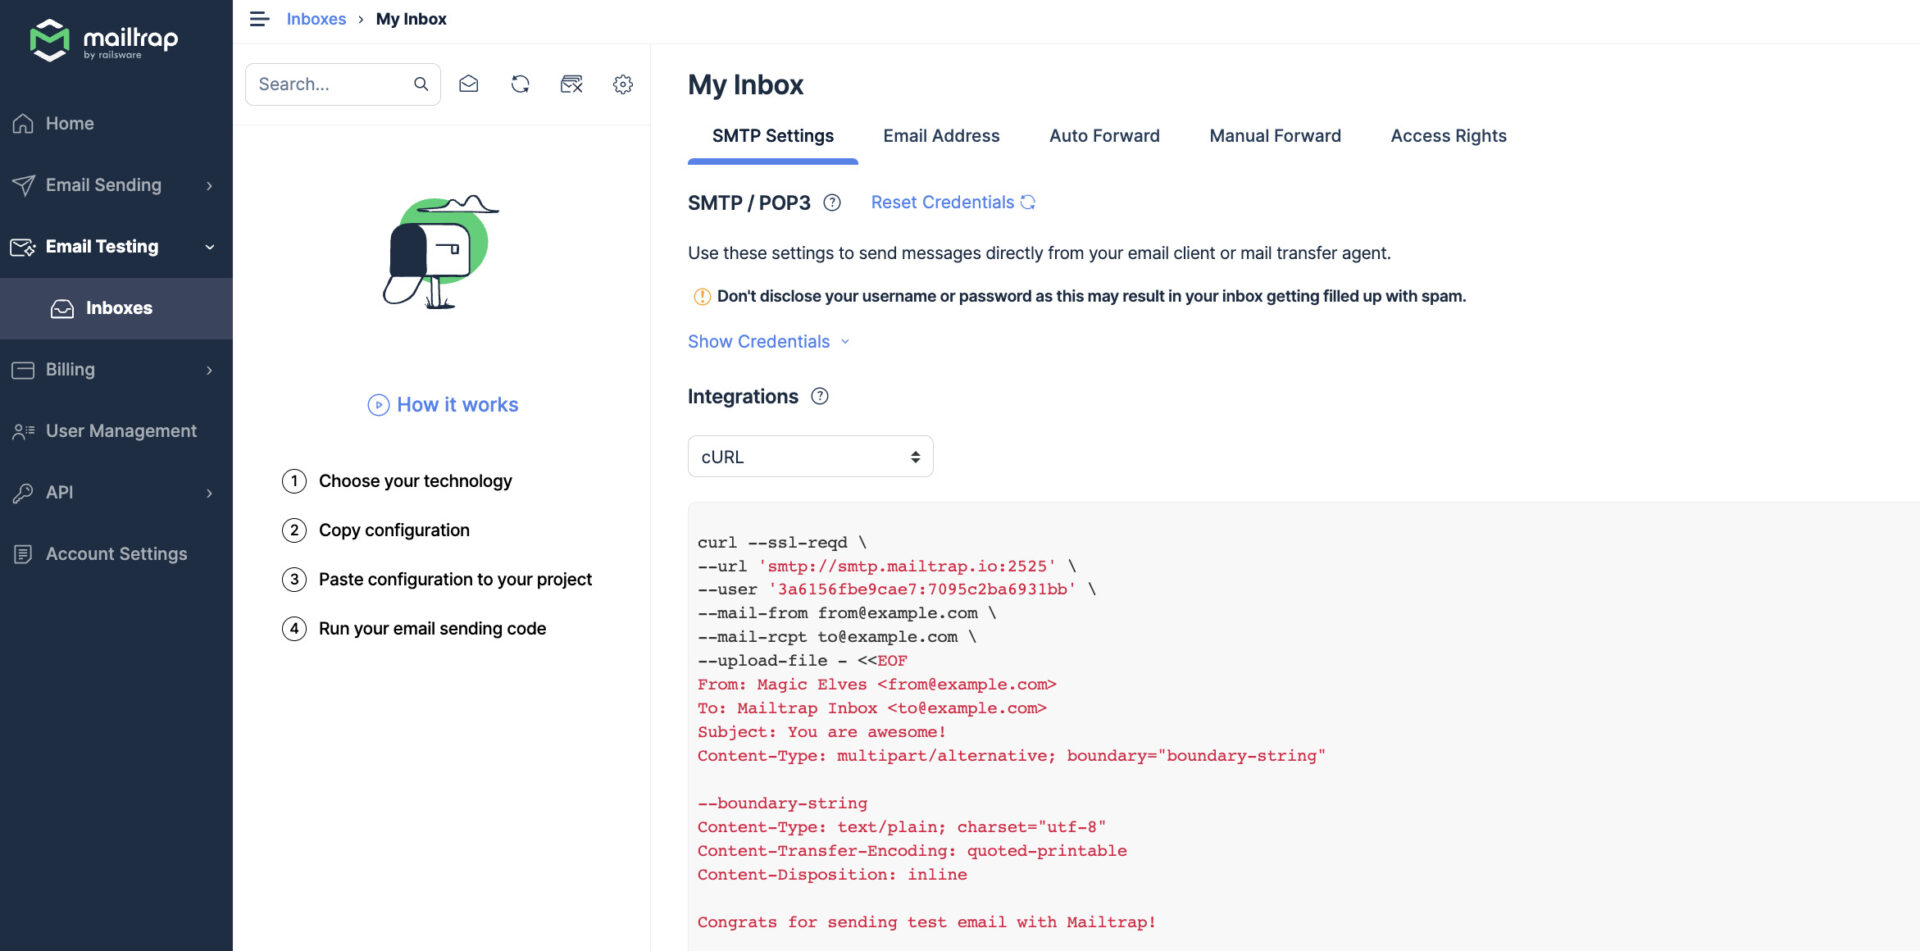Expand the Billing sidebar section
This screenshot has width=1920, height=951.
coord(68,369)
